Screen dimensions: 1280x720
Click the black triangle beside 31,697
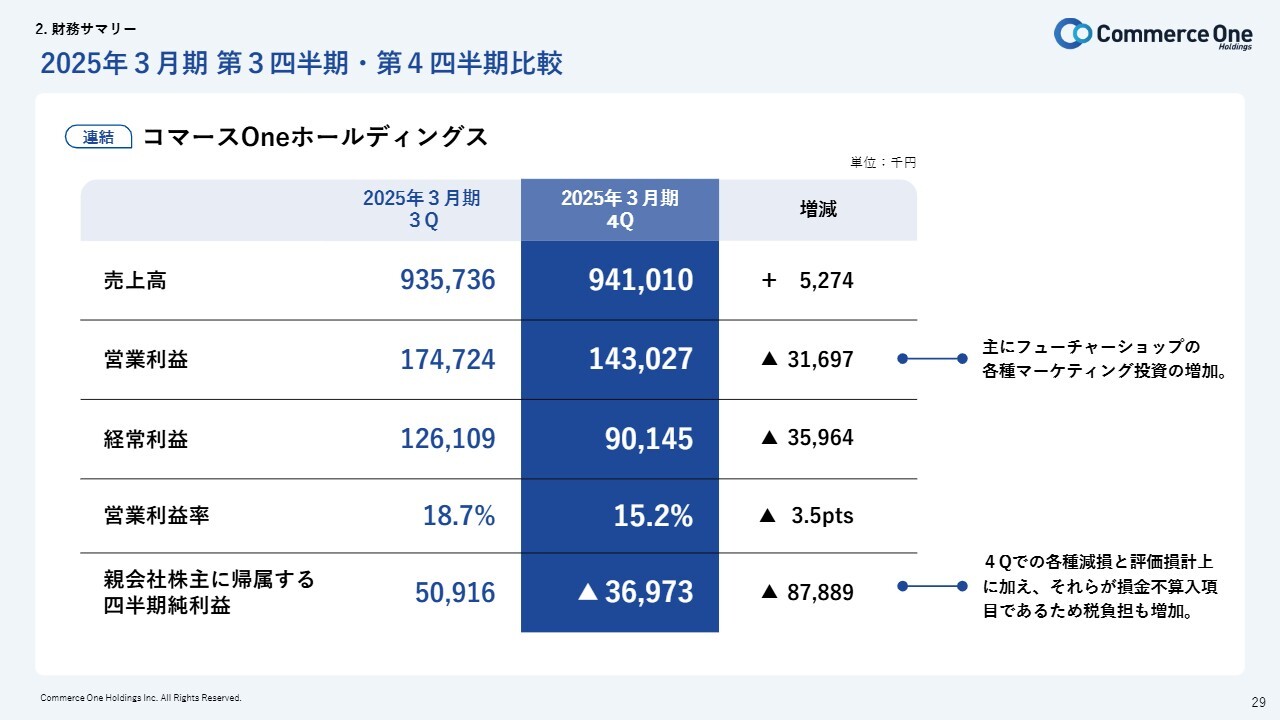pyautogui.click(x=769, y=359)
